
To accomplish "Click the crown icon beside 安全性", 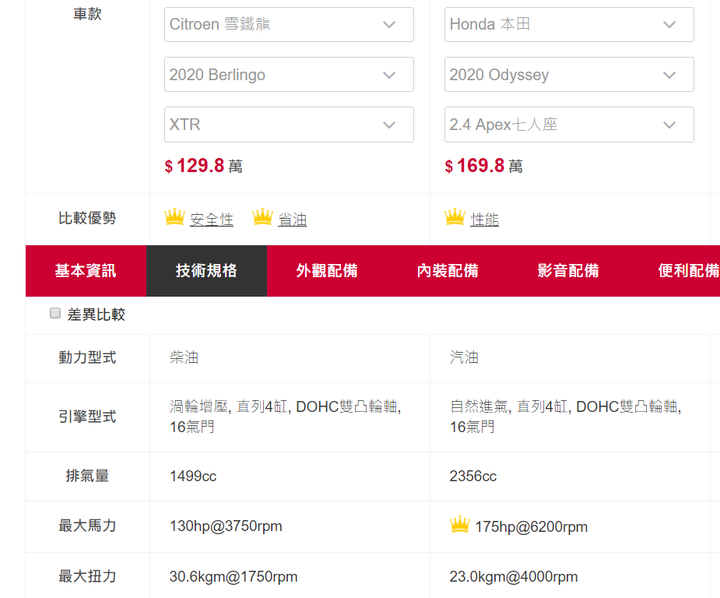I will (174, 217).
